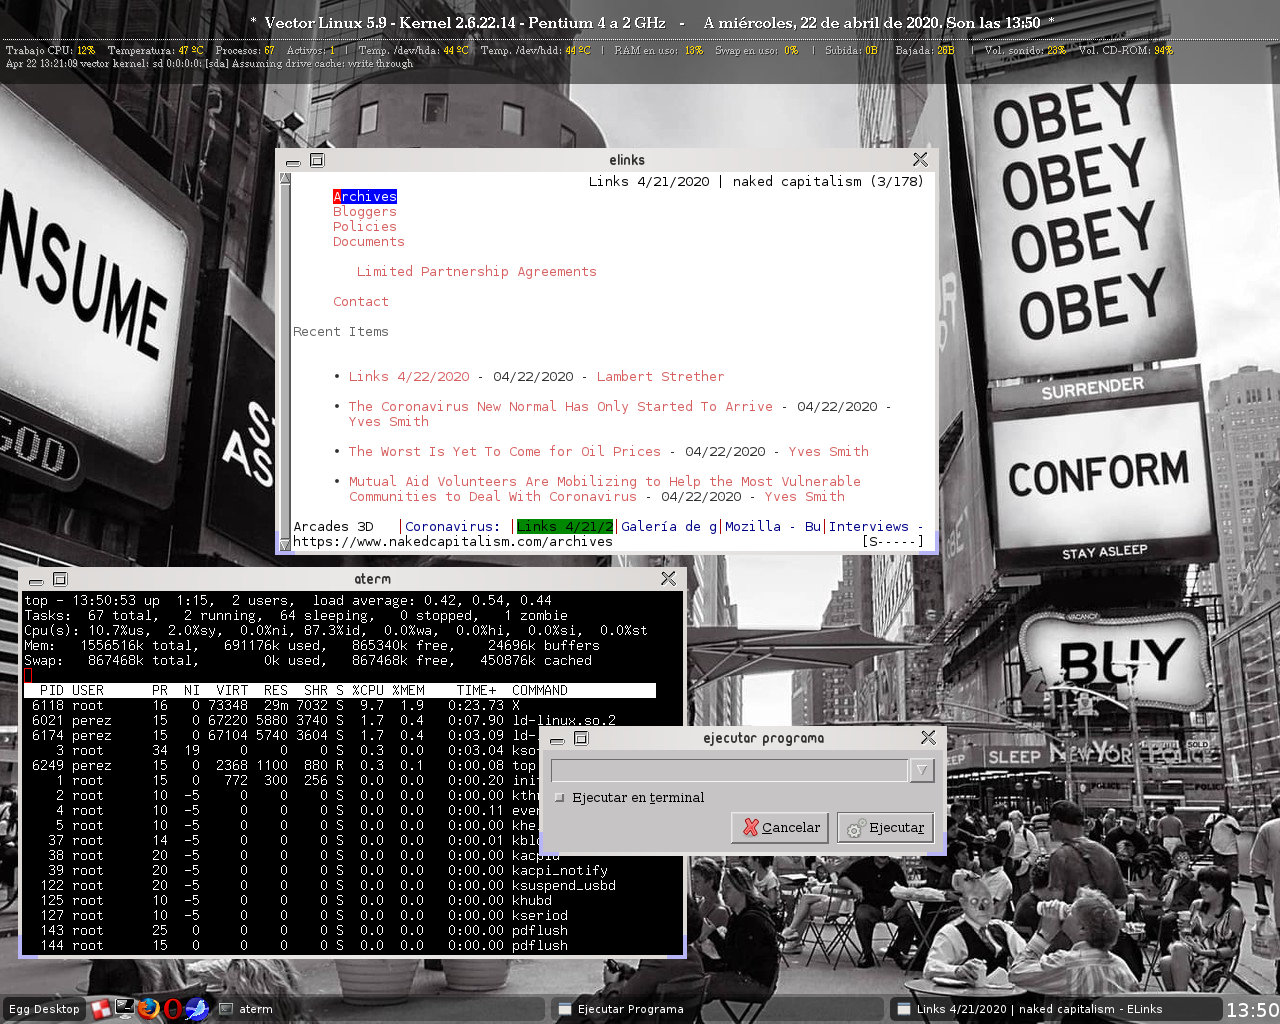Click the elinks scrollbar up arrow
The width and height of the screenshot is (1280, 1024).
pyautogui.click(x=285, y=179)
